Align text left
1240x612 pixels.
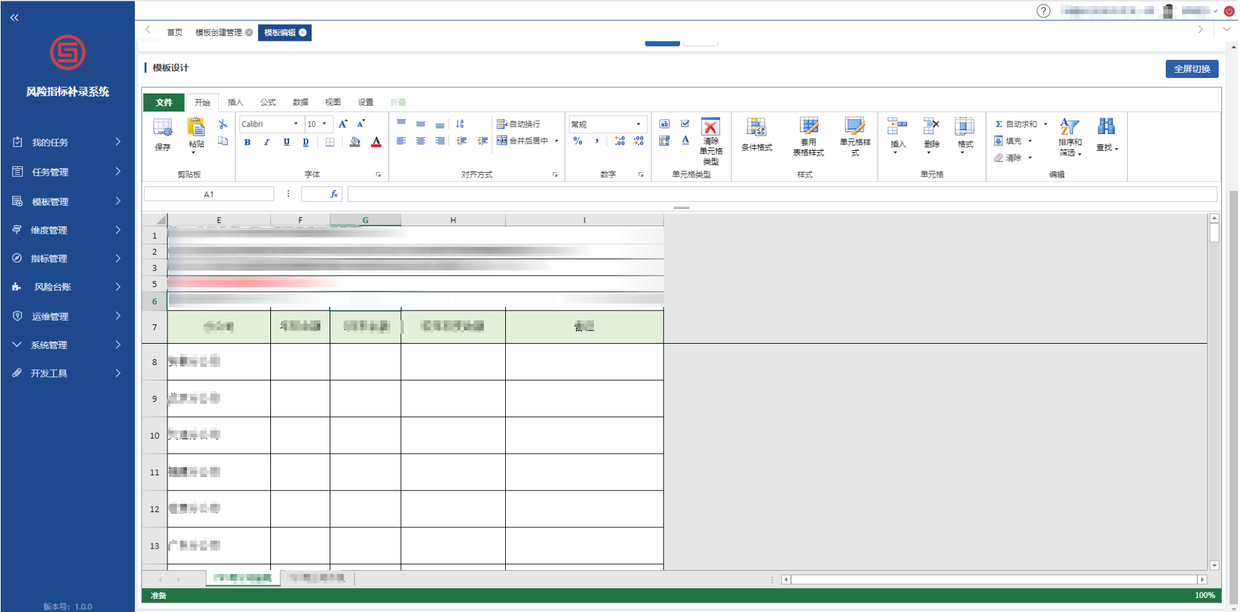401,141
